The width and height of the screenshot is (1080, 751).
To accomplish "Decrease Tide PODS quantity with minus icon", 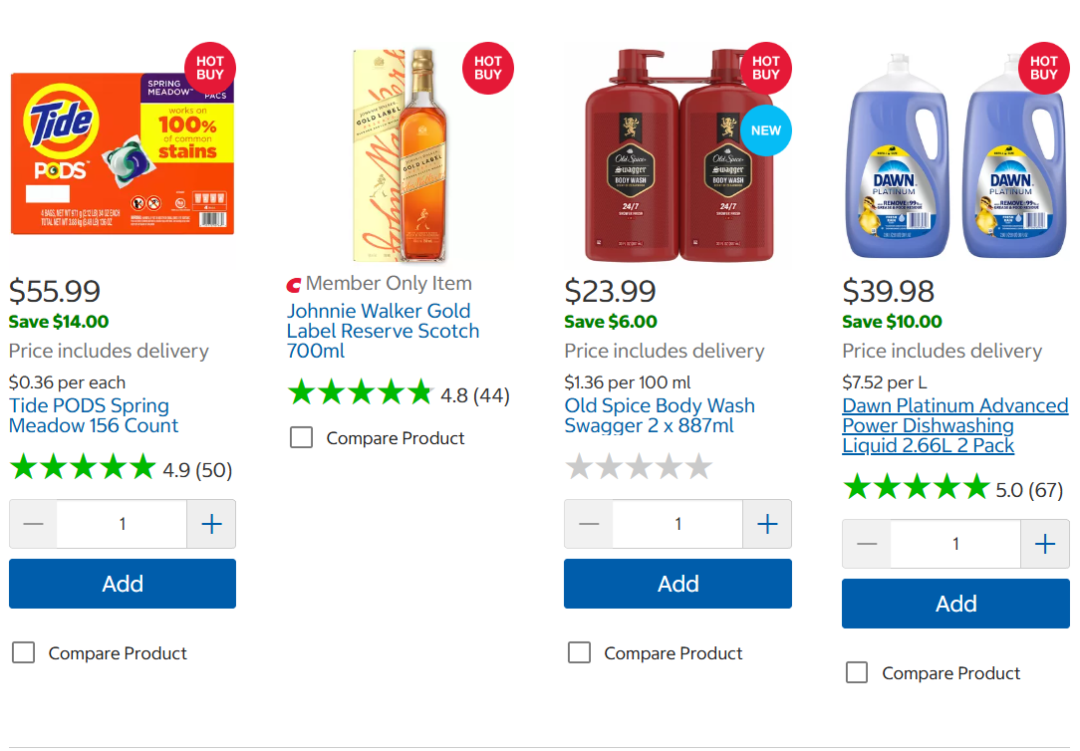I will pyautogui.click(x=34, y=524).
